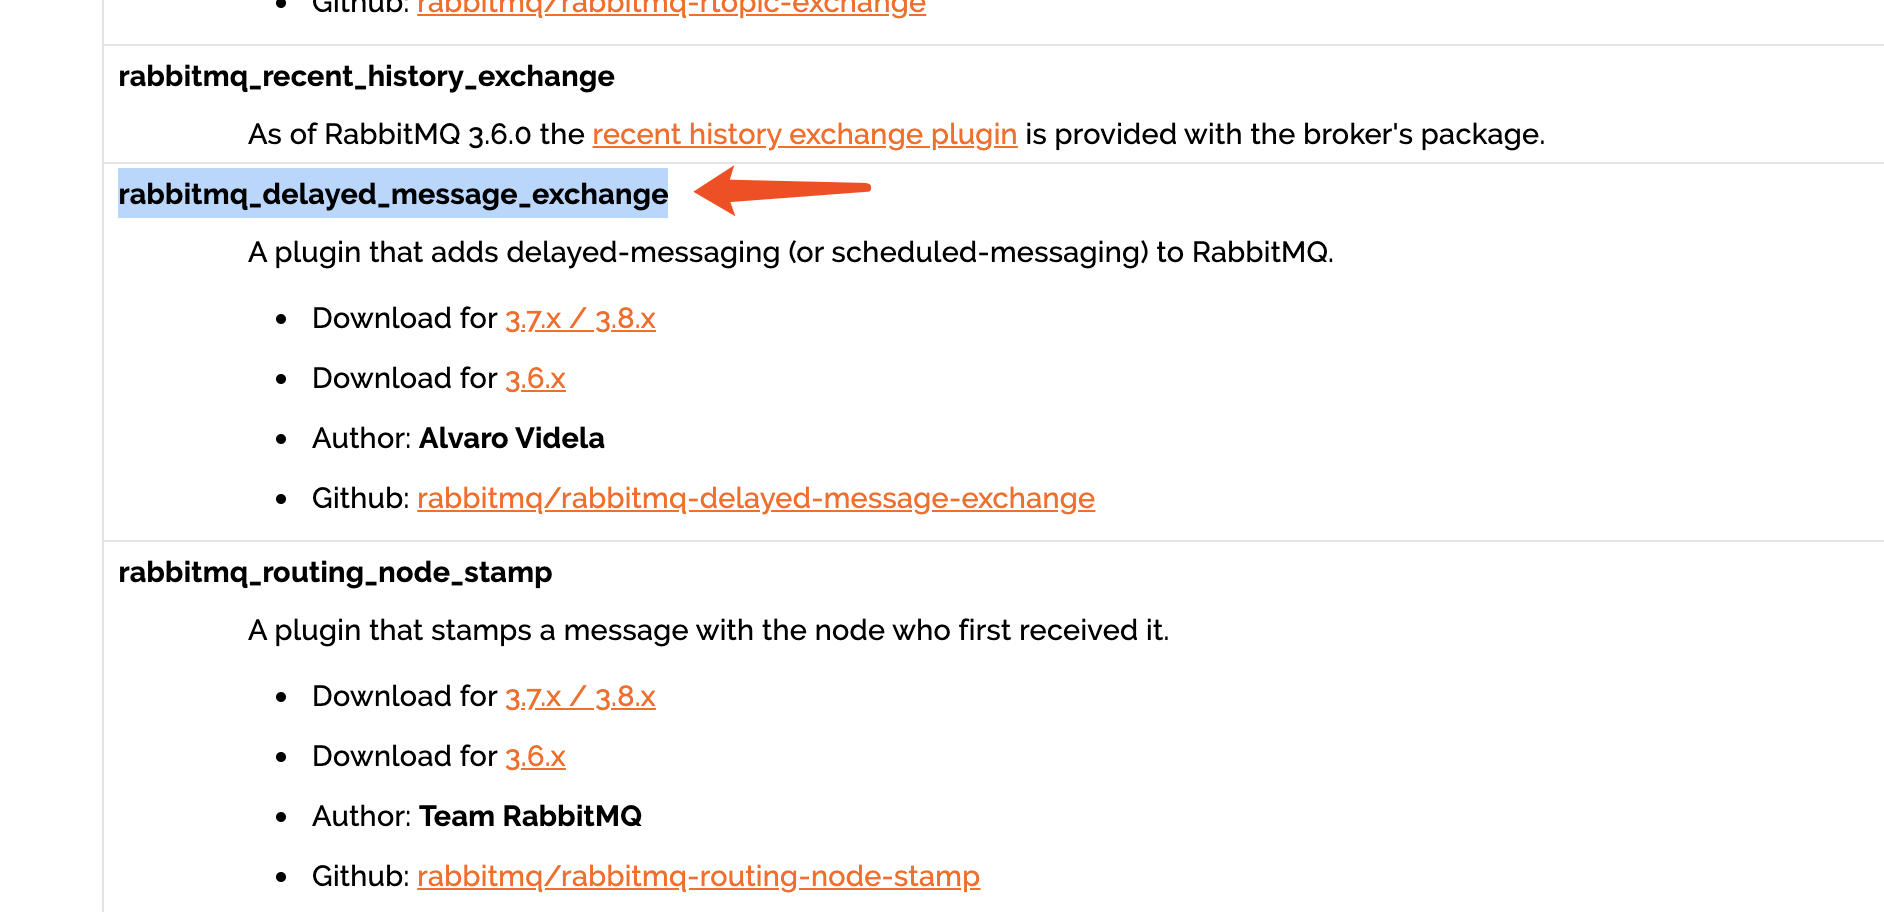Click the highlighted rabbitmq_delayed_message_exchange heading
1884x912 pixels.
tap(392, 194)
